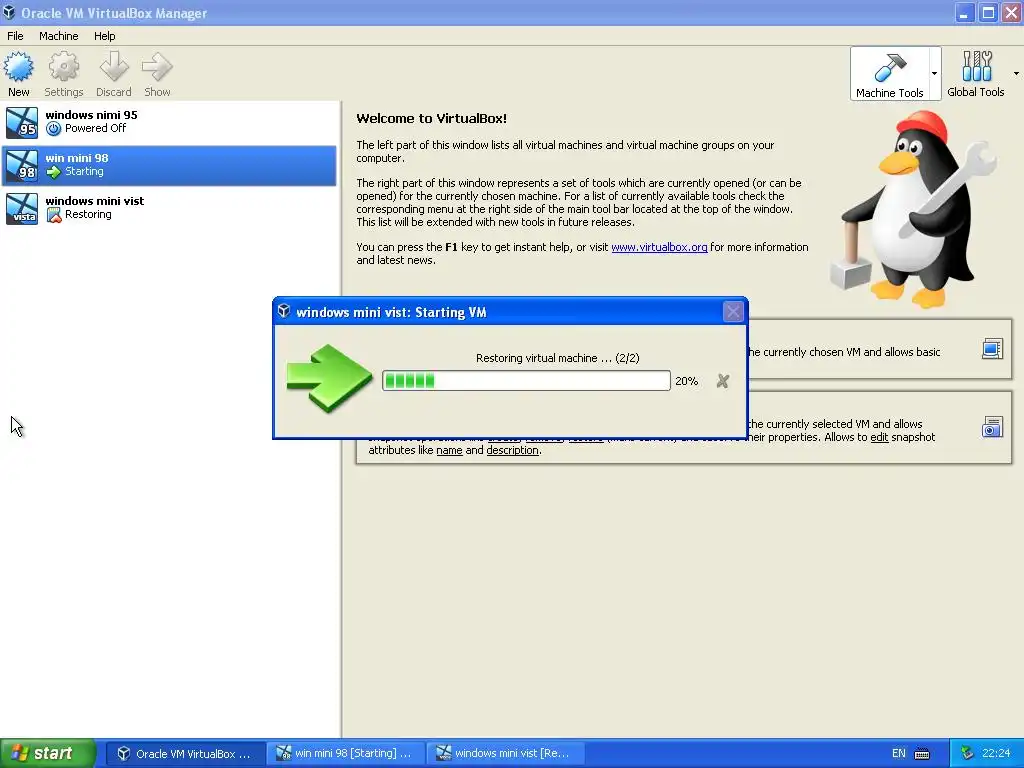Image resolution: width=1024 pixels, height=768 pixels.
Task: Open the Details tool monitor icon
Action: coord(992,349)
